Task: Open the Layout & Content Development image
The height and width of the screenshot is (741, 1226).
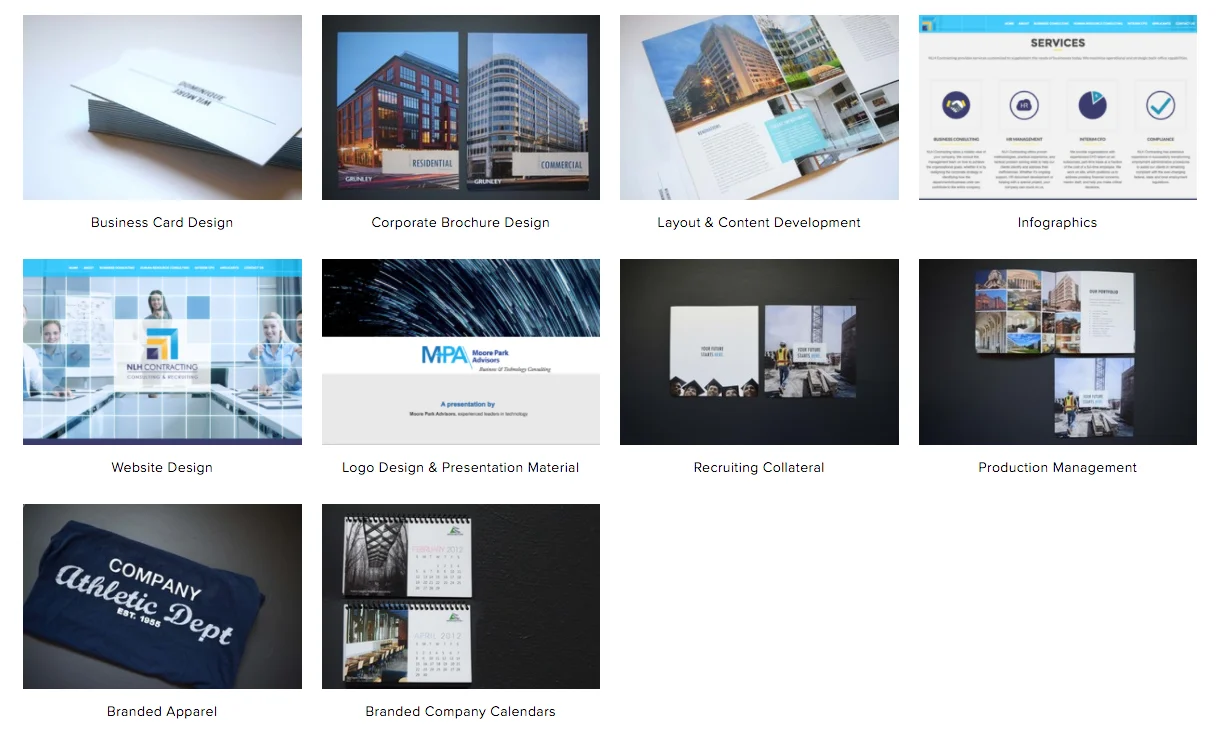Action: coord(759,107)
